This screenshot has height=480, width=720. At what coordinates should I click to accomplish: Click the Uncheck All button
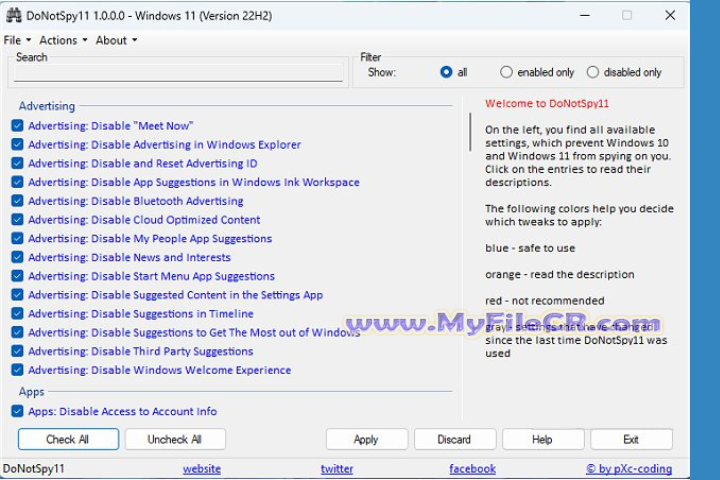[x=175, y=439]
